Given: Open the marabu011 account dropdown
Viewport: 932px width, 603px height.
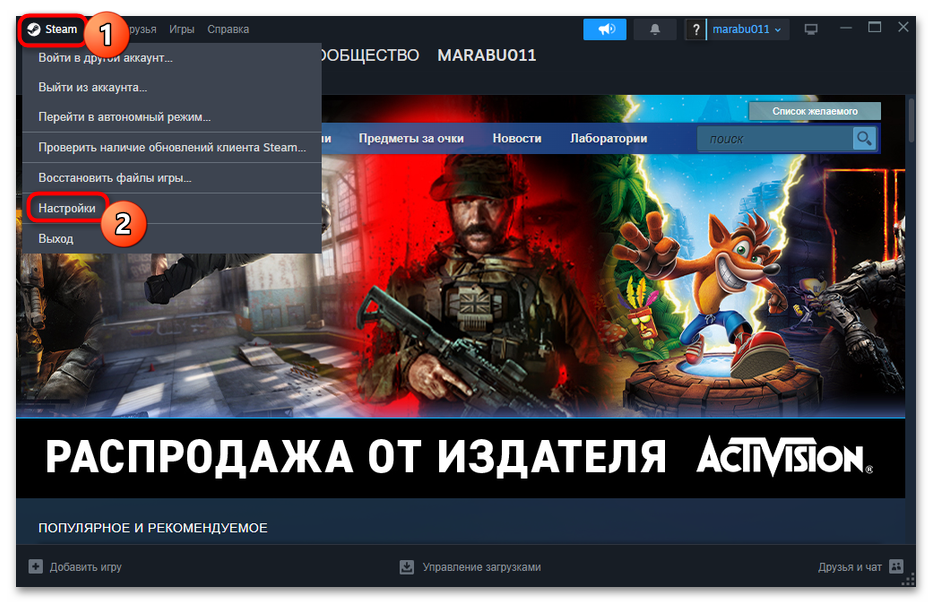Looking at the screenshot, I should pyautogui.click(x=746, y=29).
